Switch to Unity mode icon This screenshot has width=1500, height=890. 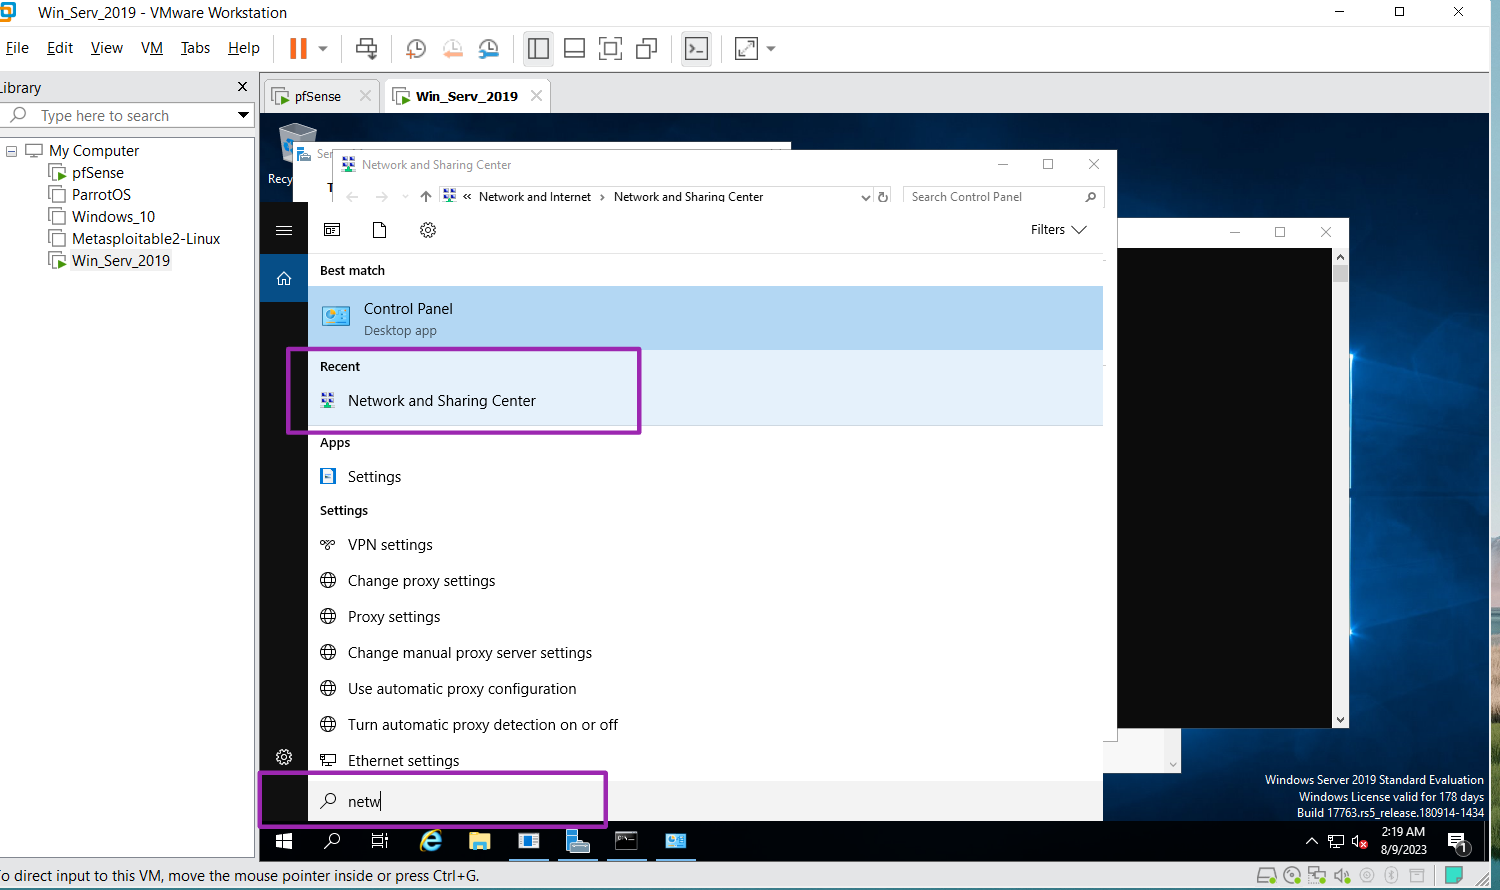(646, 48)
